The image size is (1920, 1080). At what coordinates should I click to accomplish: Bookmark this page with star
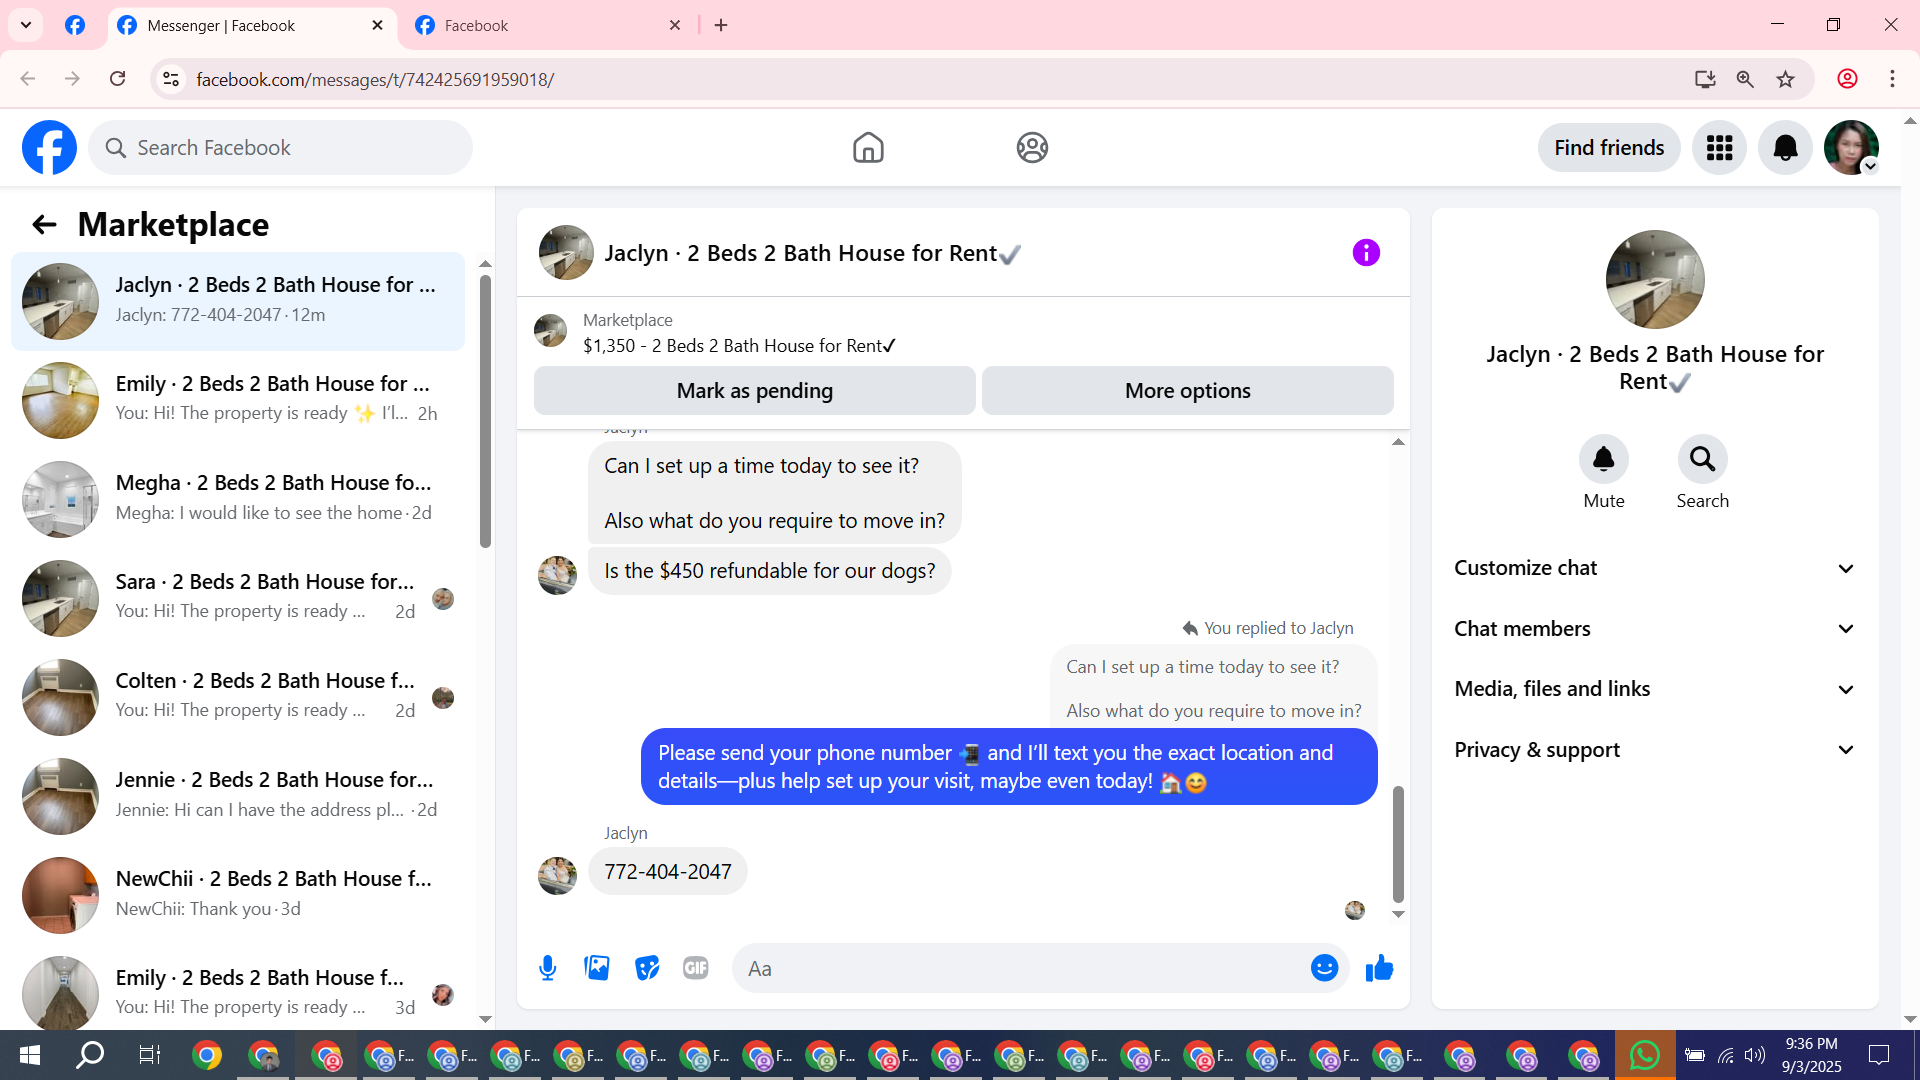pos(1785,79)
